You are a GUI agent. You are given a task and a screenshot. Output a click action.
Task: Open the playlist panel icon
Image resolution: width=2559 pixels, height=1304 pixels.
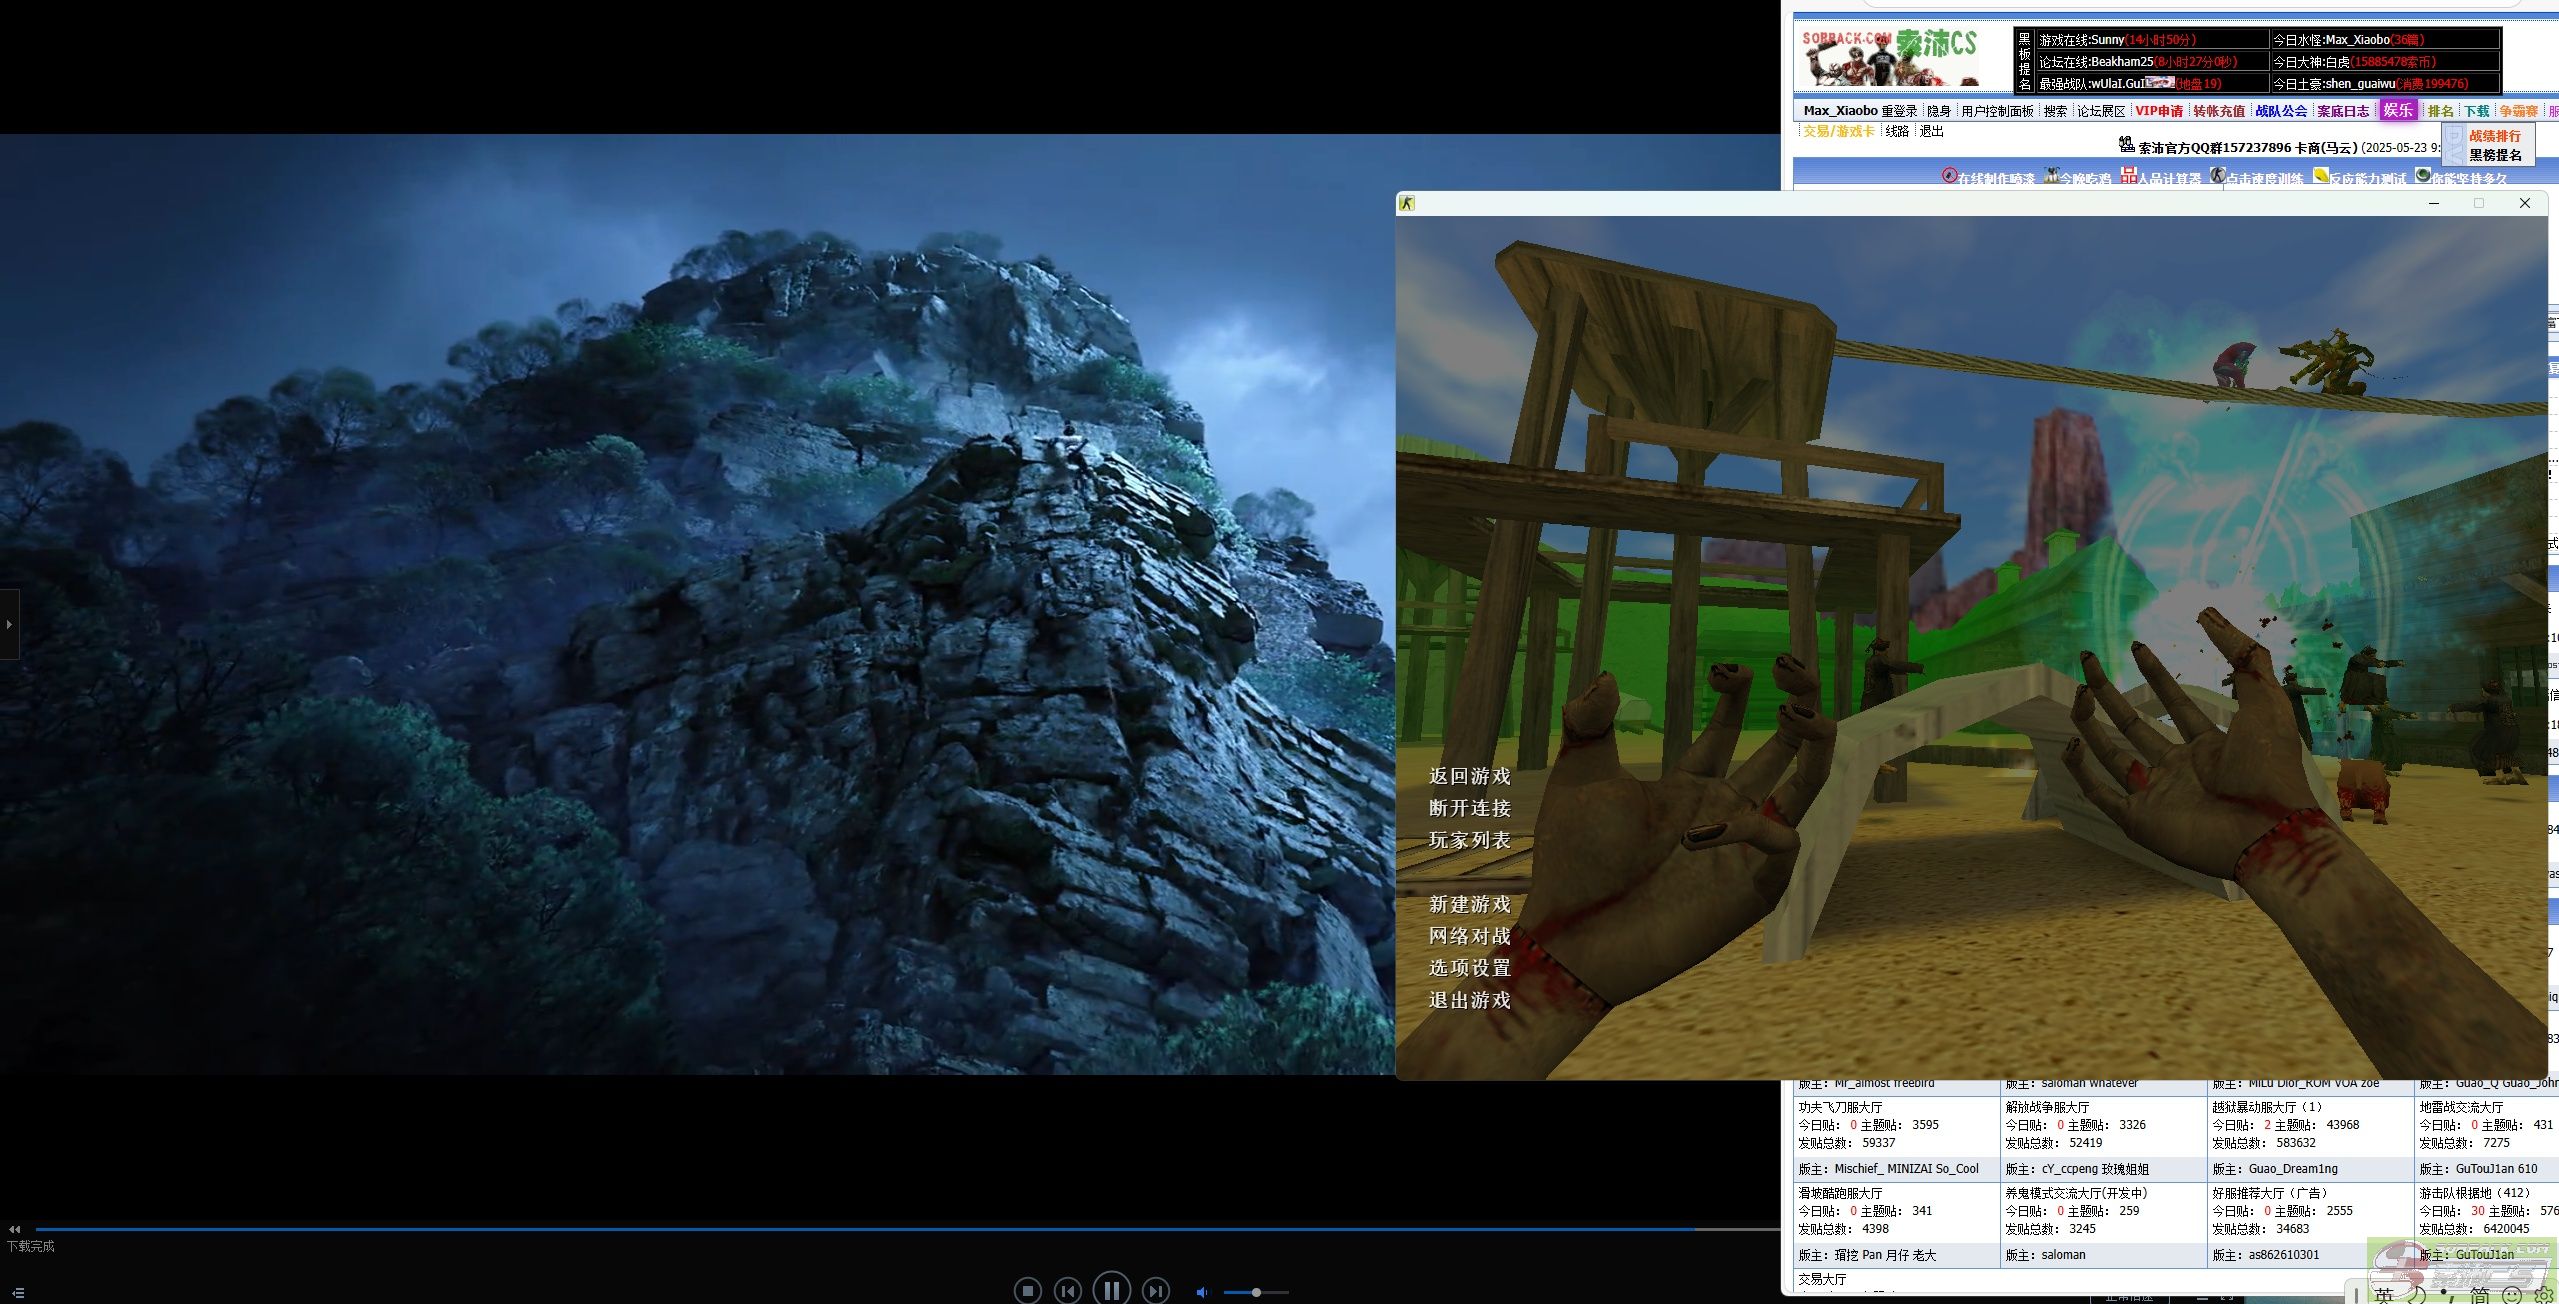point(17,1293)
